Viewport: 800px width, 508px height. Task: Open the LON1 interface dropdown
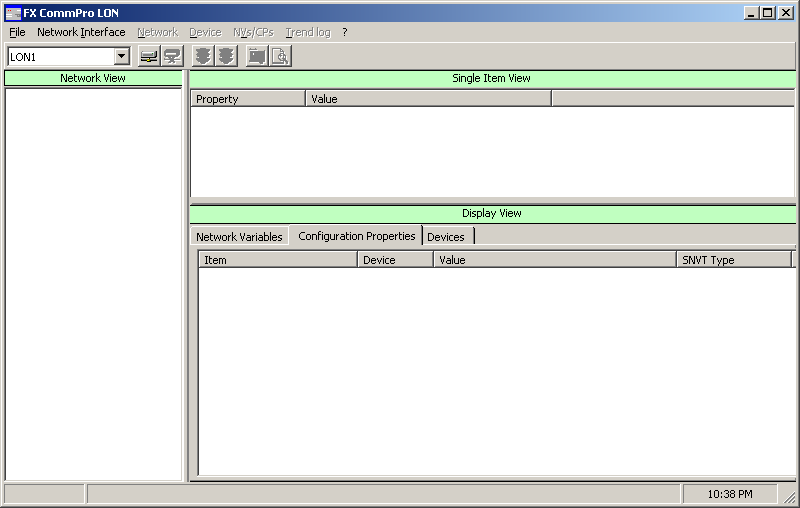pyautogui.click(x=121, y=56)
